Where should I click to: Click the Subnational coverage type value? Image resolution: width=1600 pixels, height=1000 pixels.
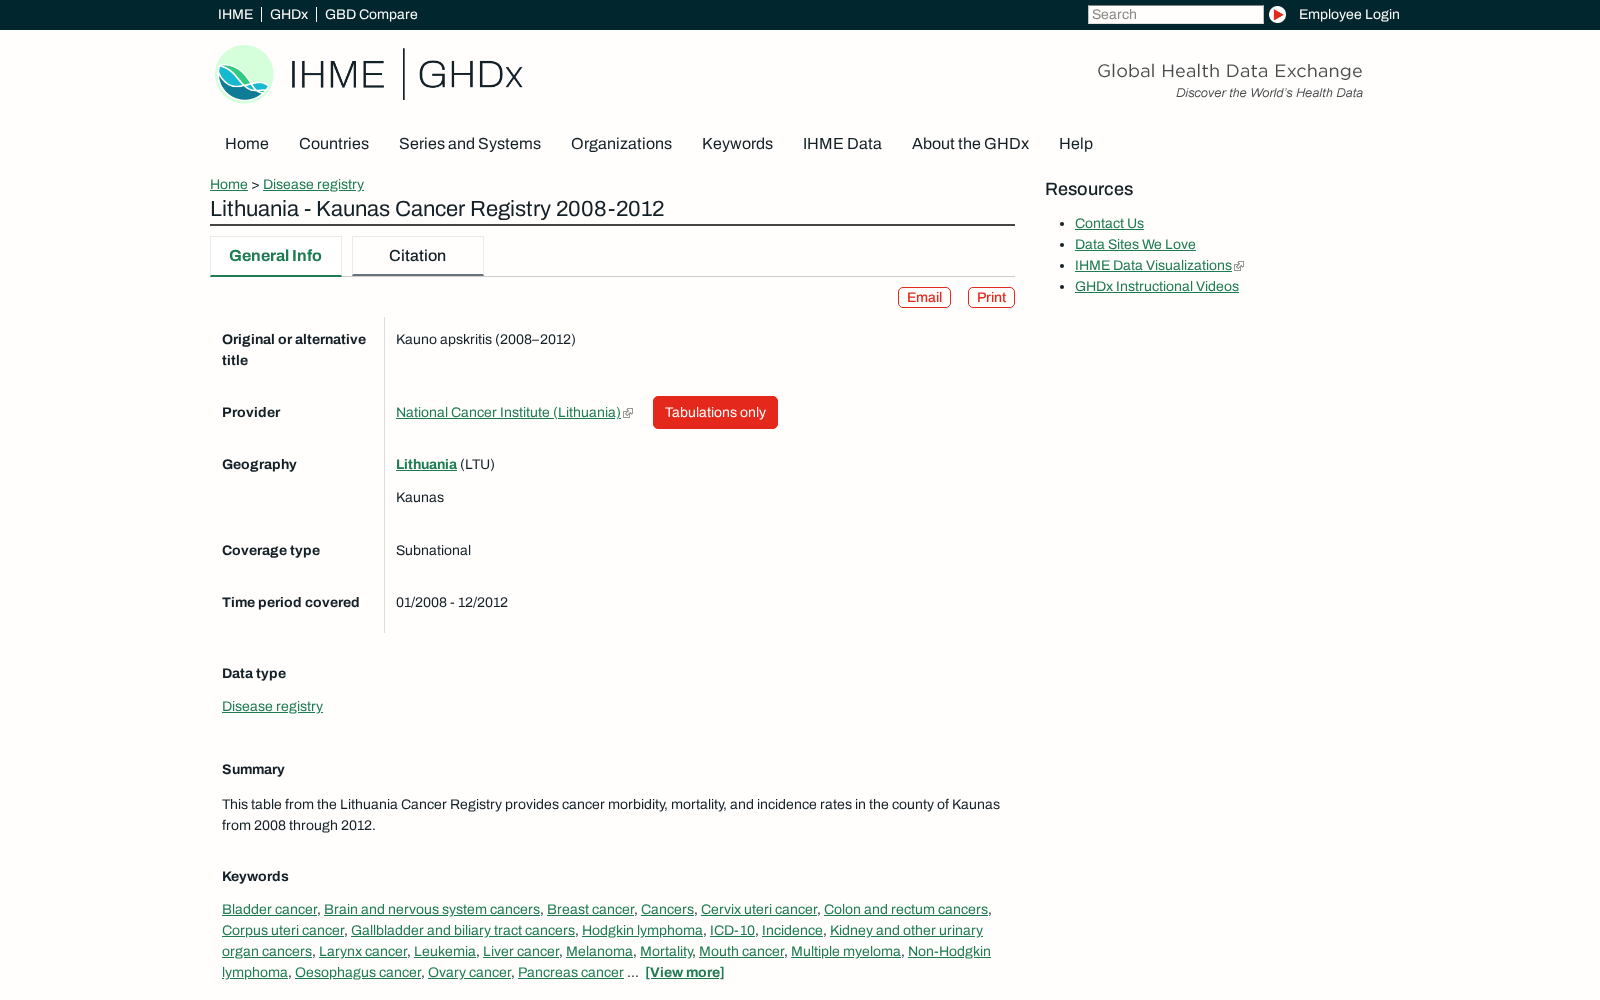[433, 550]
